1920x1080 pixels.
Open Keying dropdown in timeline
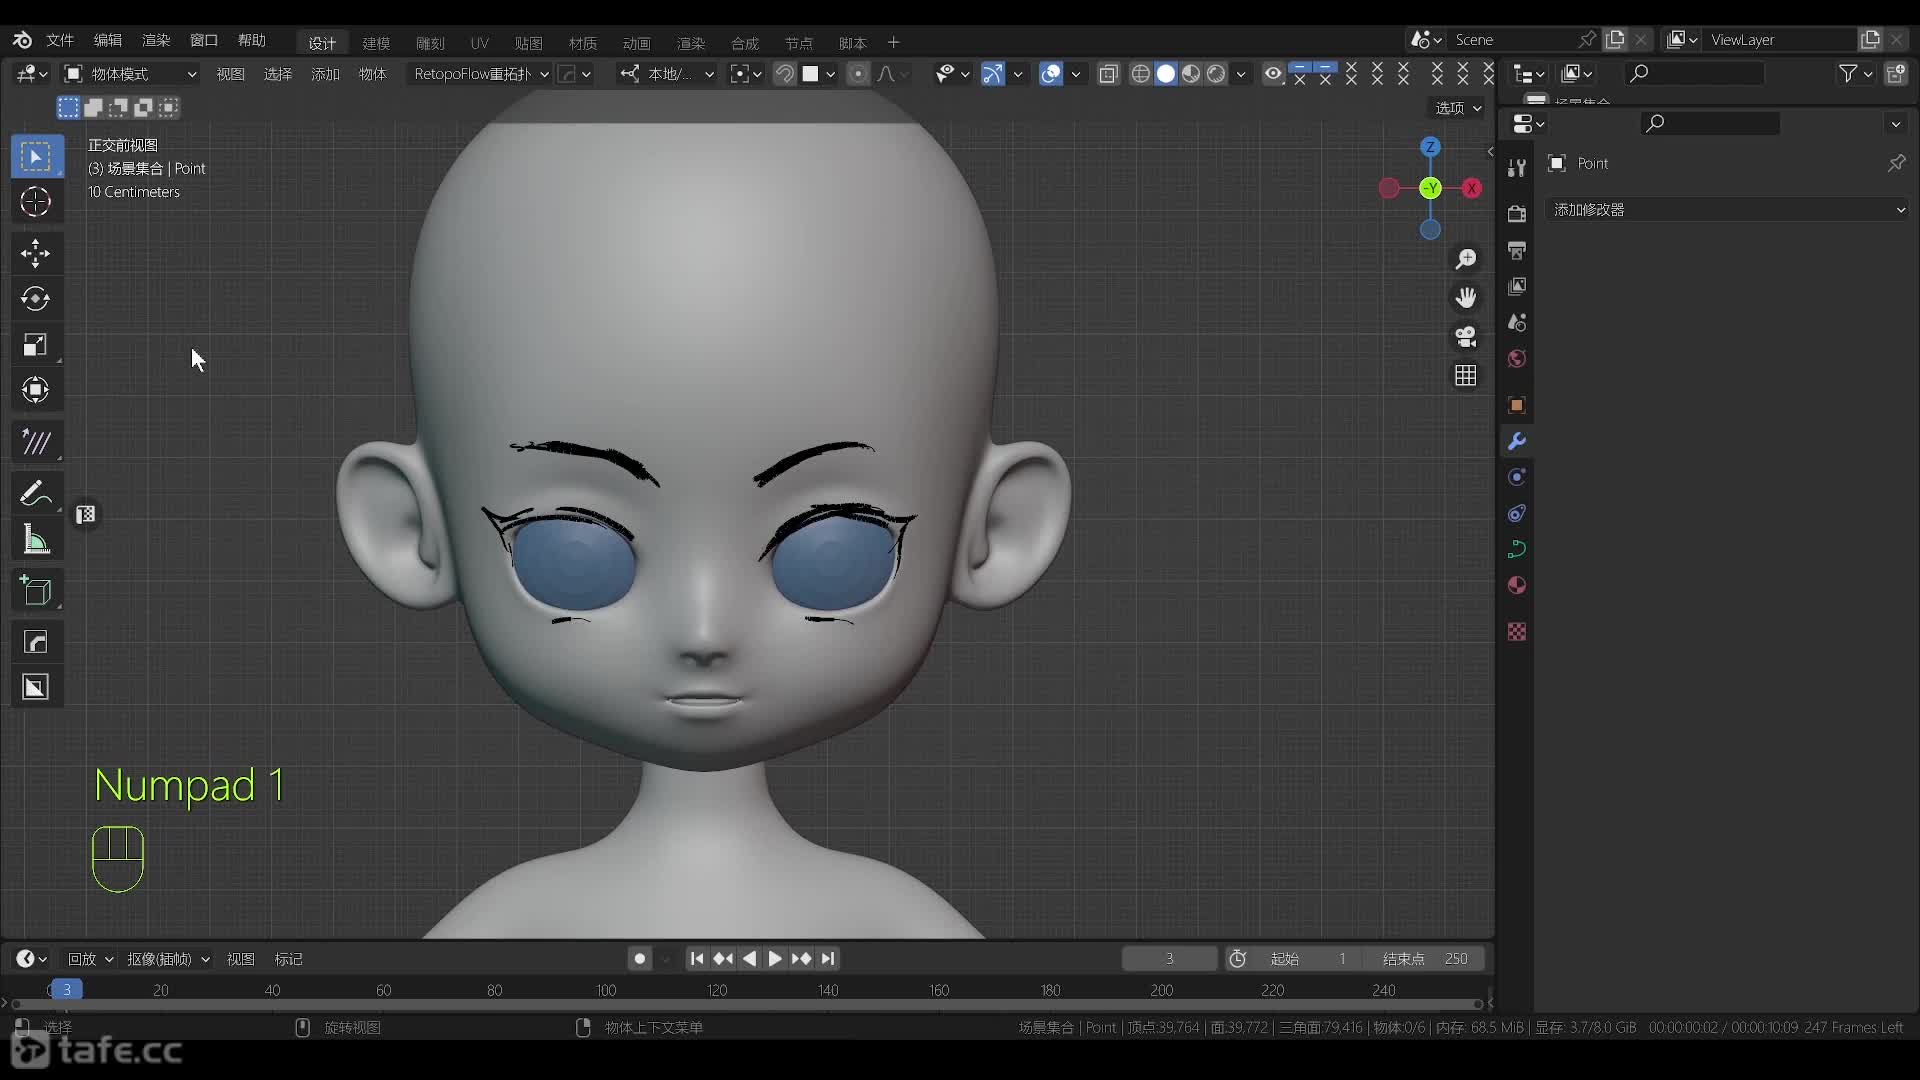click(x=168, y=959)
